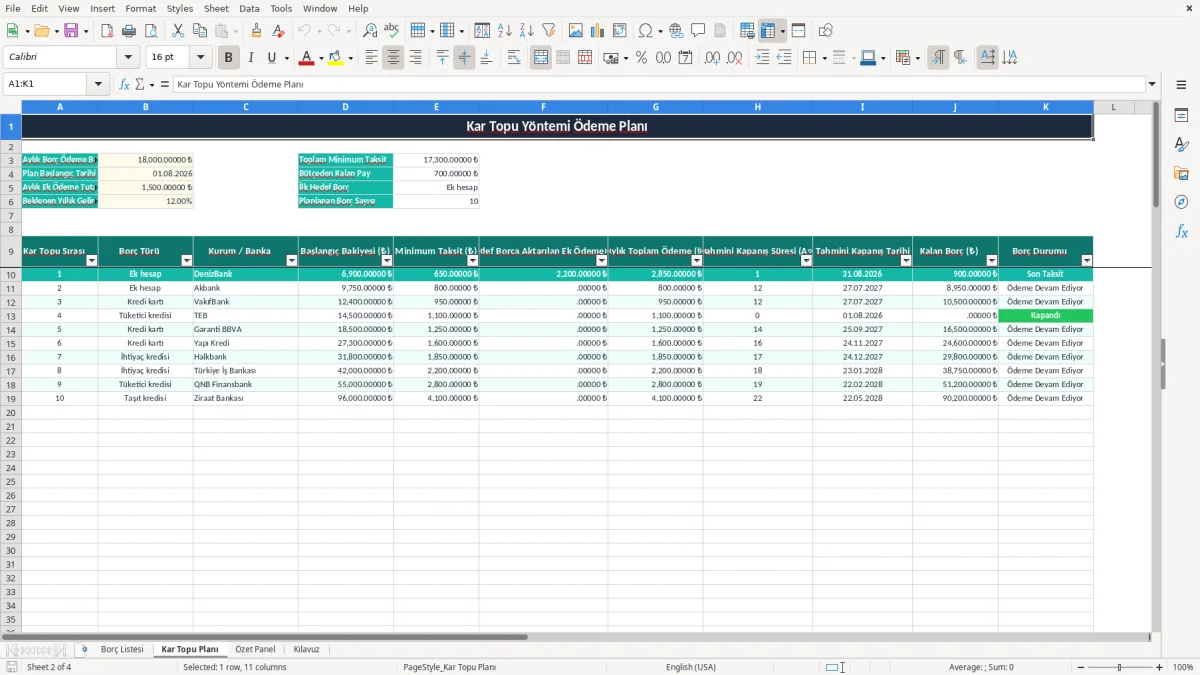Viewport: 1200px width, 675px height.
Task: Click the Open folder icon
Action: coord(41,31)
